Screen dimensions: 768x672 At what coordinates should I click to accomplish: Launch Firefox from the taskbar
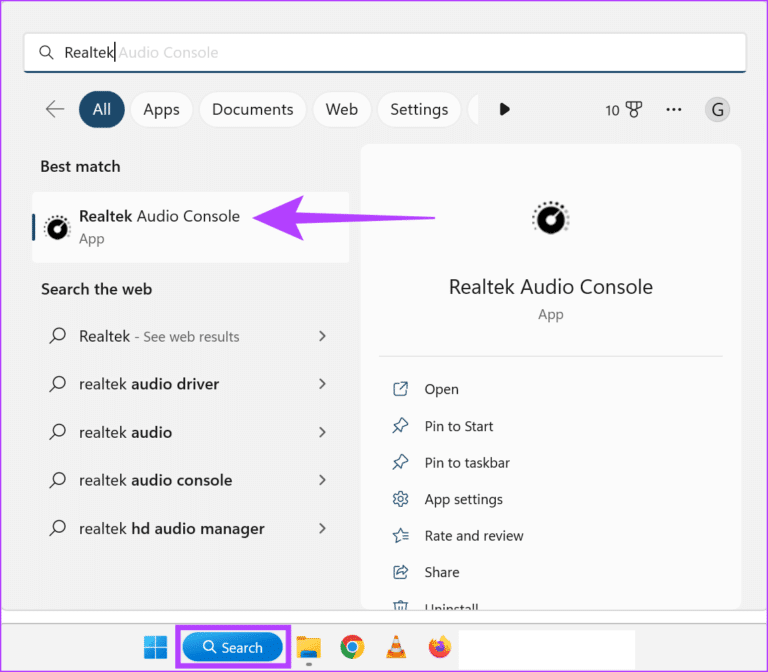[x=440, y=647]
